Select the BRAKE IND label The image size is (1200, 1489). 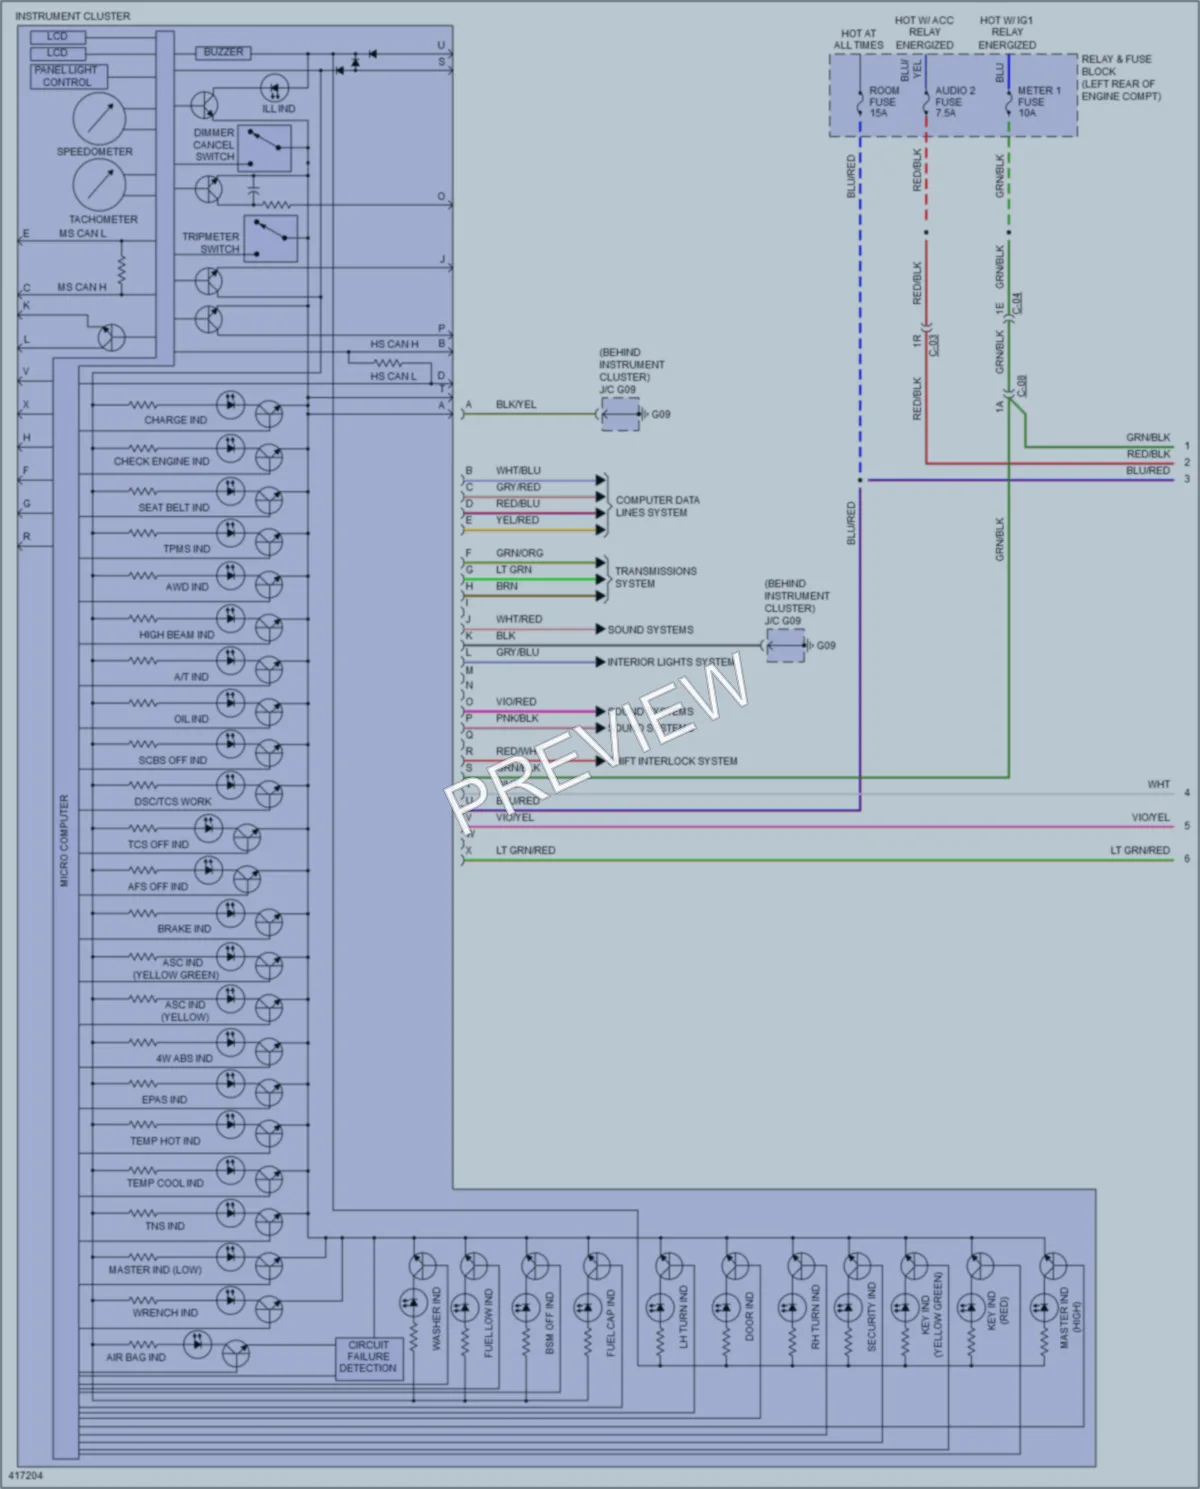pos(184,929)
